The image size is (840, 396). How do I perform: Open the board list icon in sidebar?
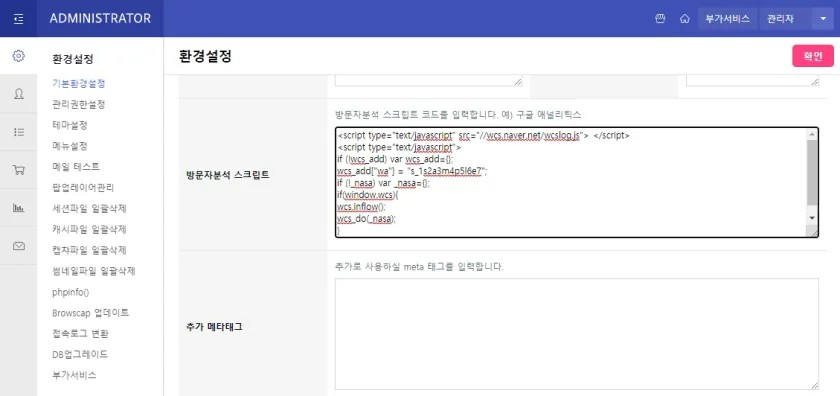pyautogui.click(x=18, y=132)
